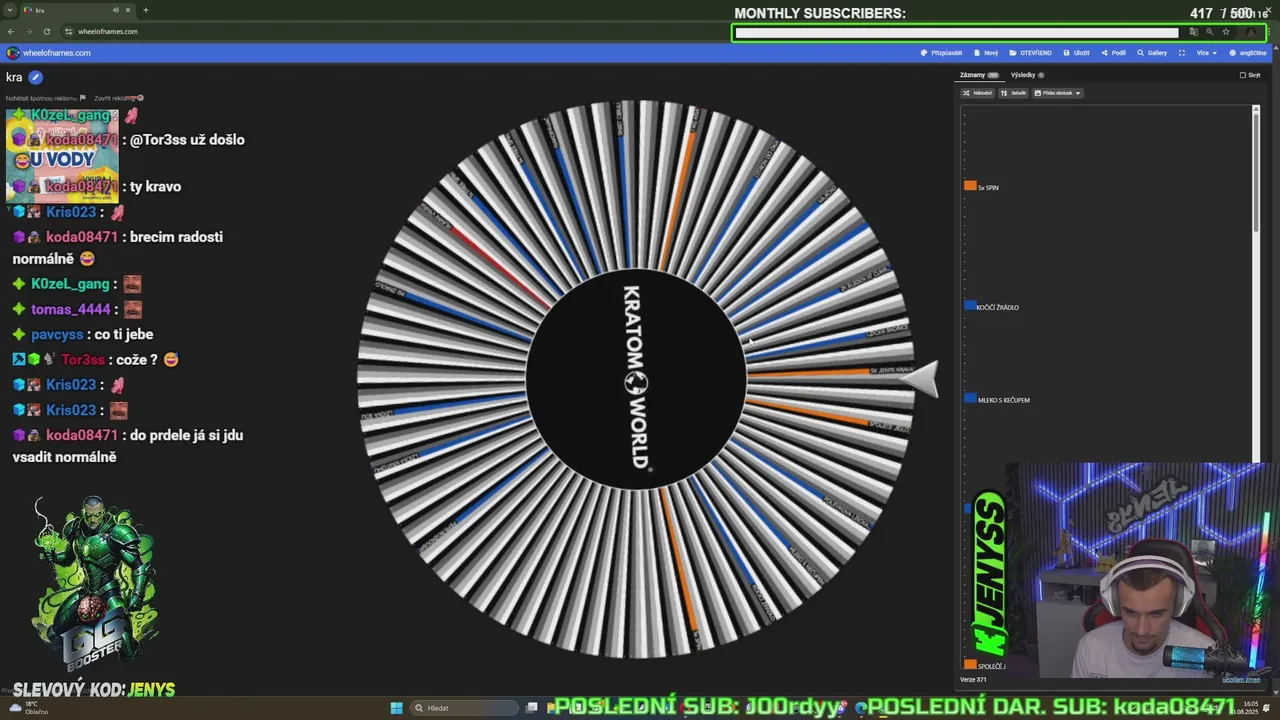Screen dimensions: 1280x720
Task: Spin the wheel by clicking KRATOM WORLD center
Action: [636, 379]
